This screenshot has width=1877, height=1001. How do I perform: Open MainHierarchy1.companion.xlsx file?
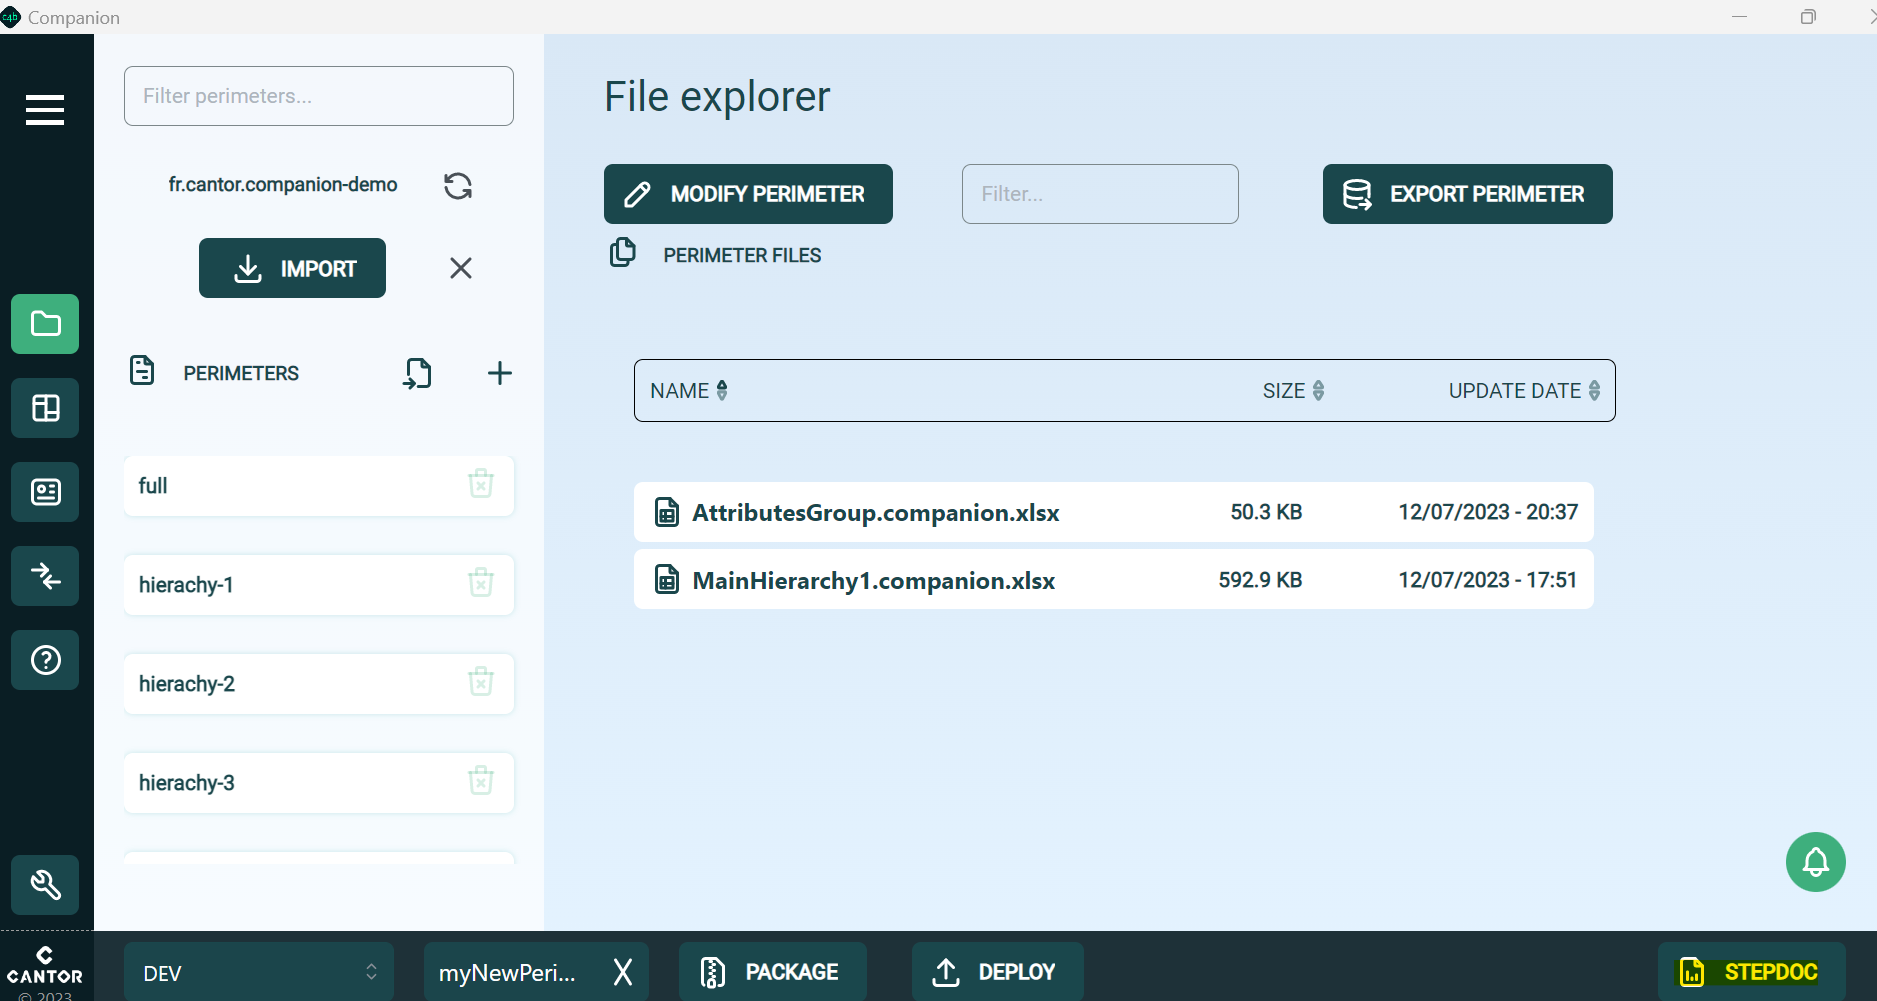pos(1114,580)
